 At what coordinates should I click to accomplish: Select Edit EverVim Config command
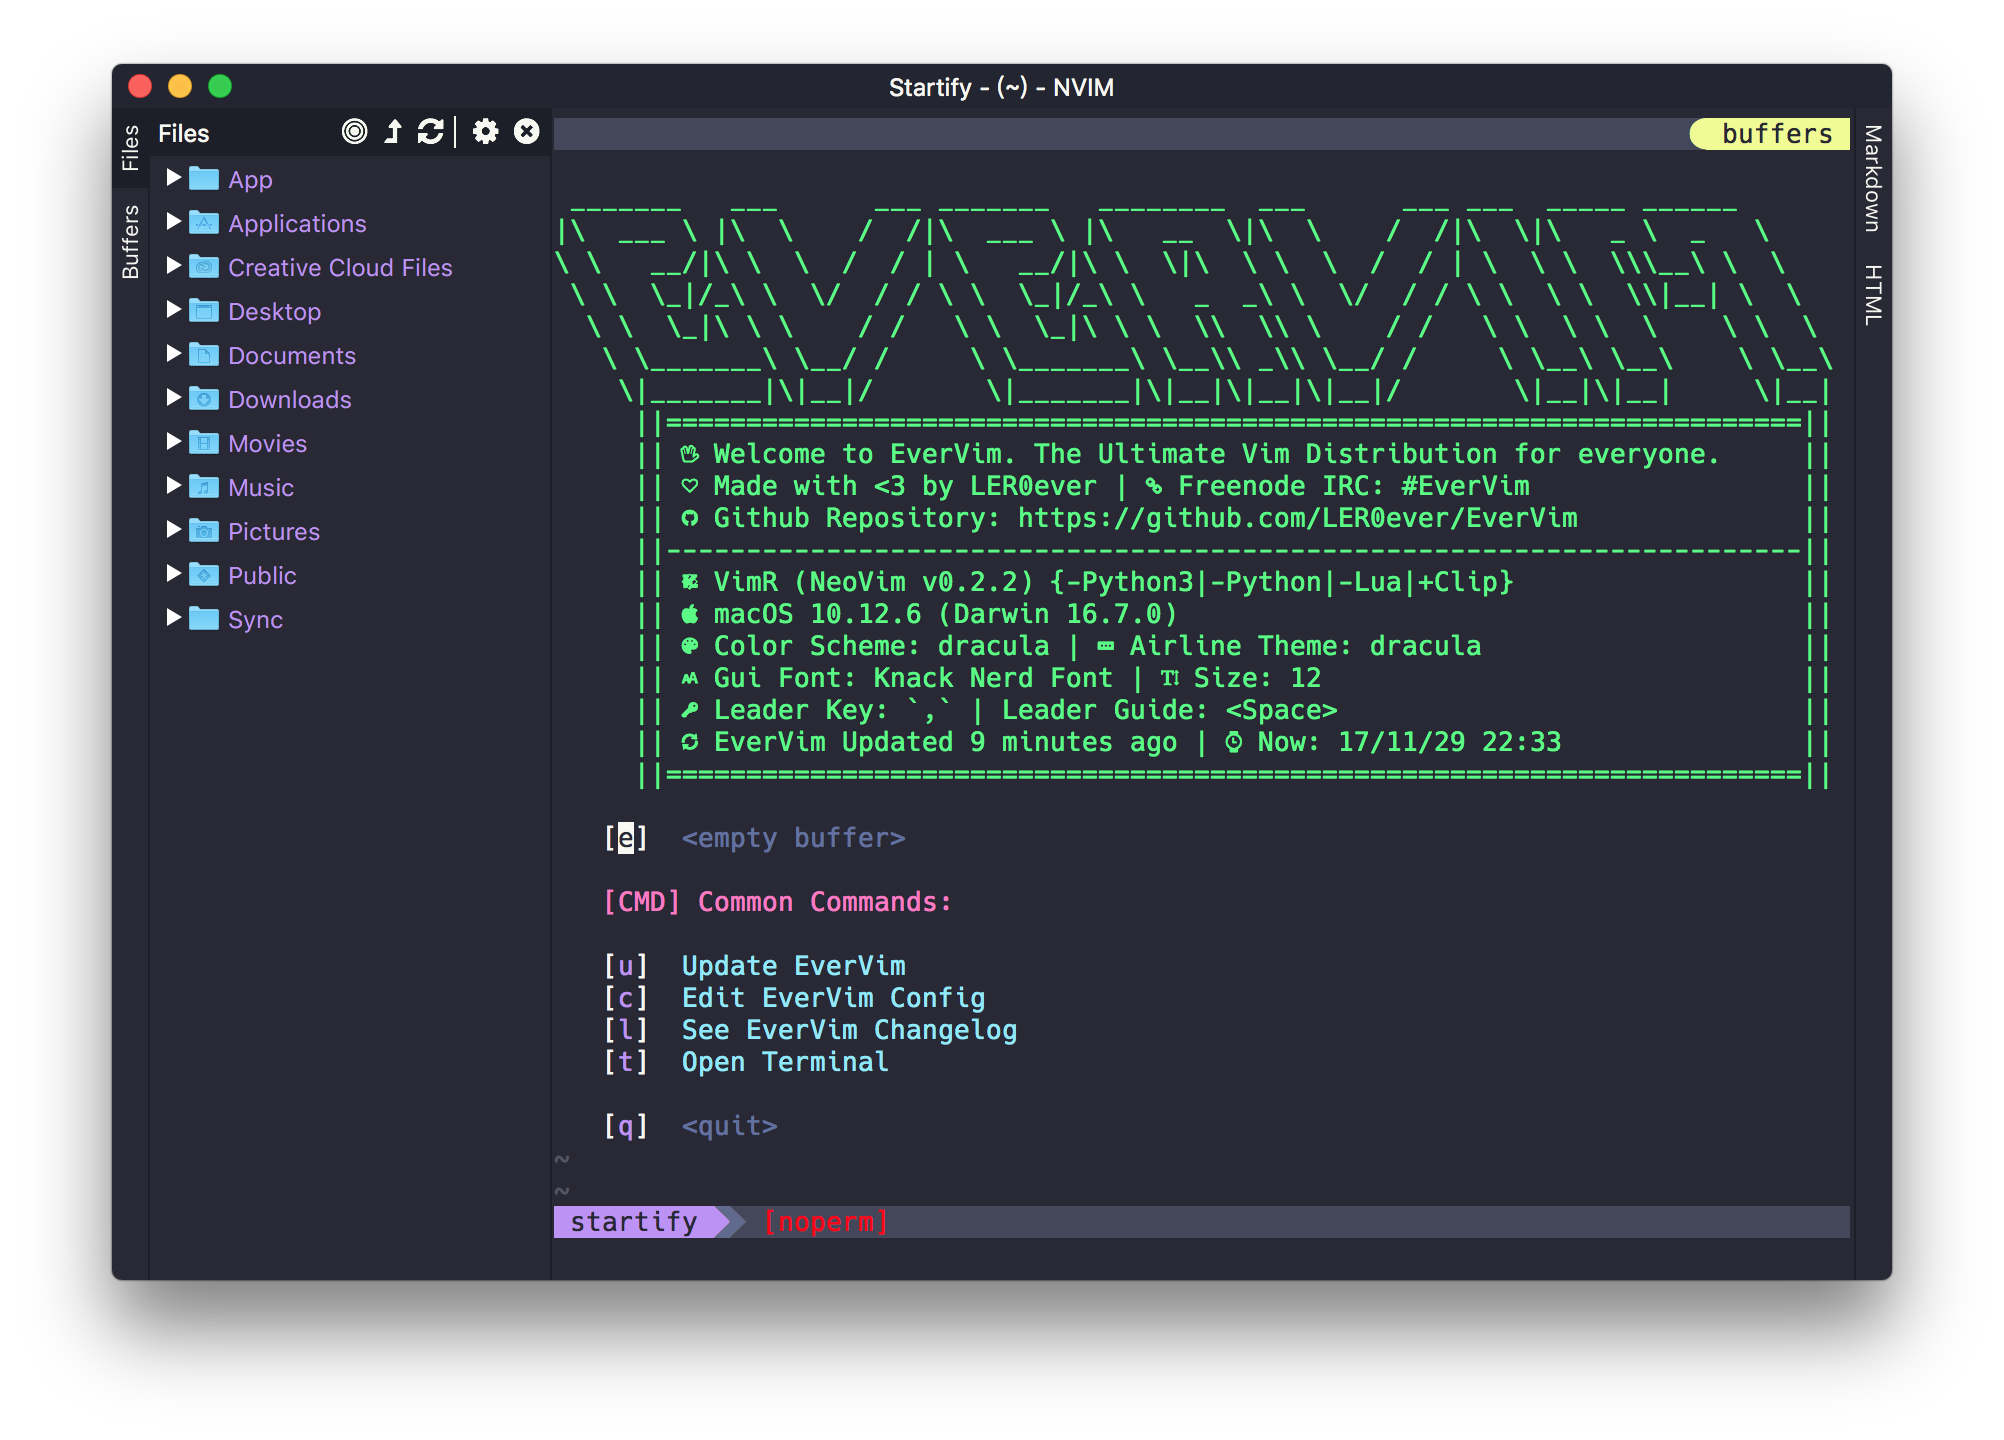833,998
